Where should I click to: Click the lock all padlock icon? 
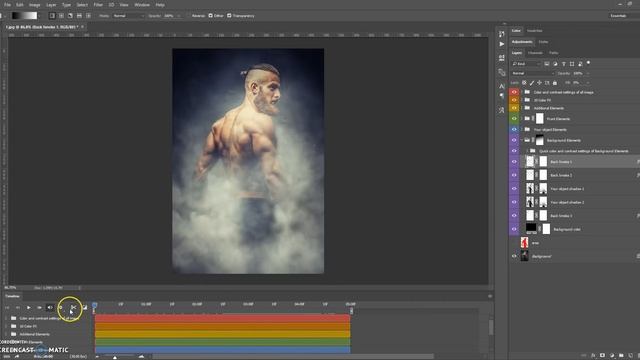click(x=555, y=82)
